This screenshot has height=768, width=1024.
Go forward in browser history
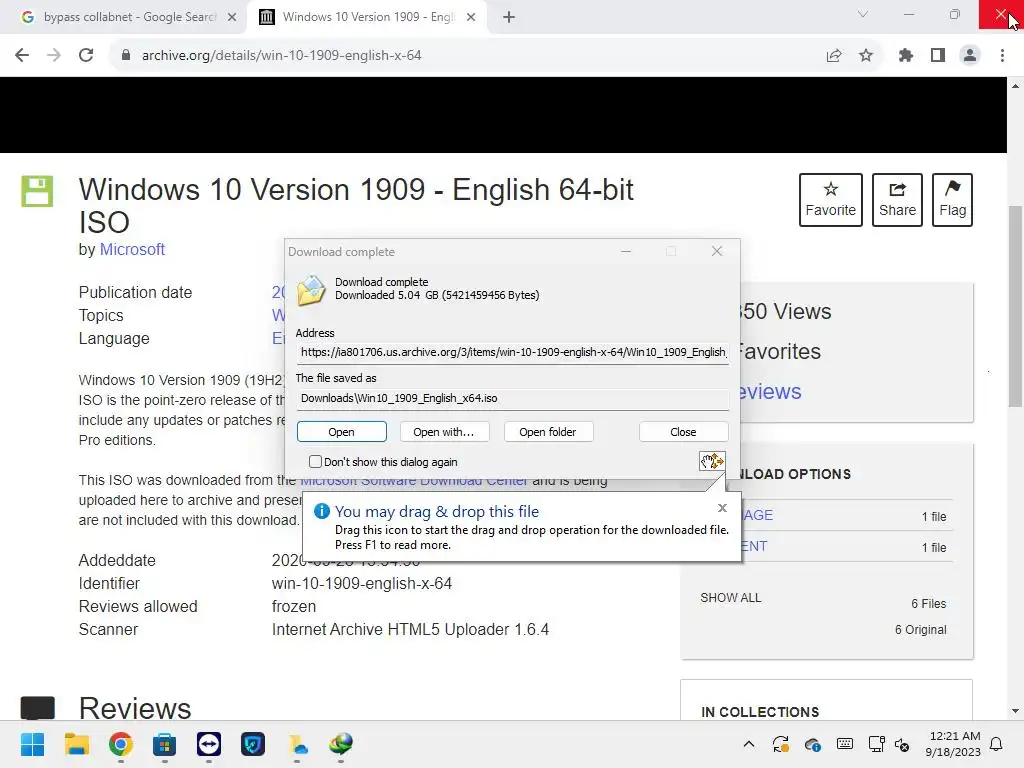(x=54, y=56)
